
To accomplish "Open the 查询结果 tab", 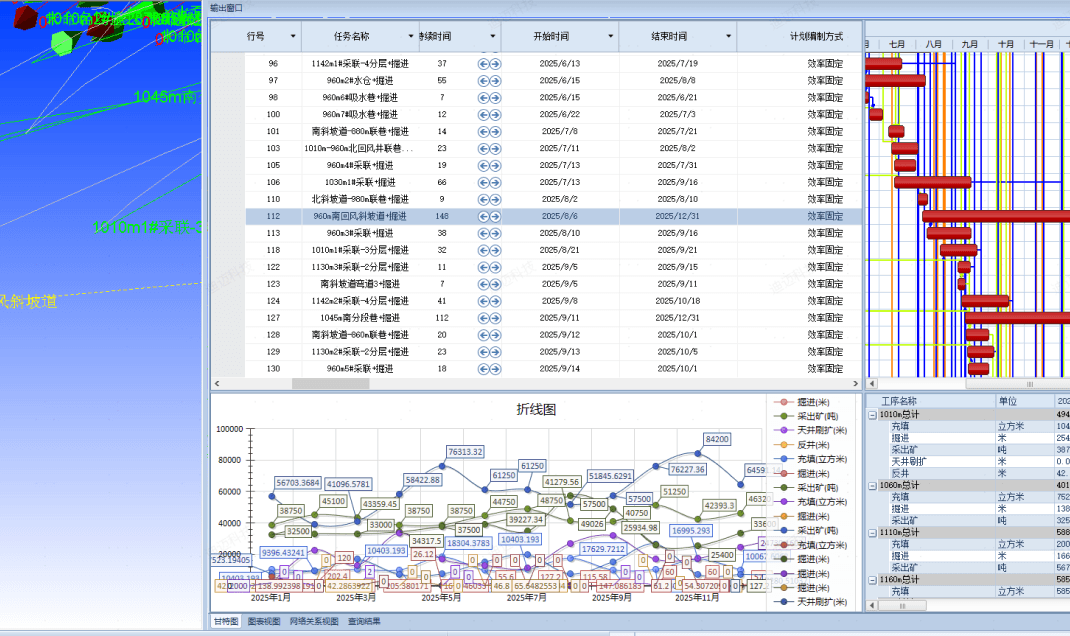I will 364,622.
